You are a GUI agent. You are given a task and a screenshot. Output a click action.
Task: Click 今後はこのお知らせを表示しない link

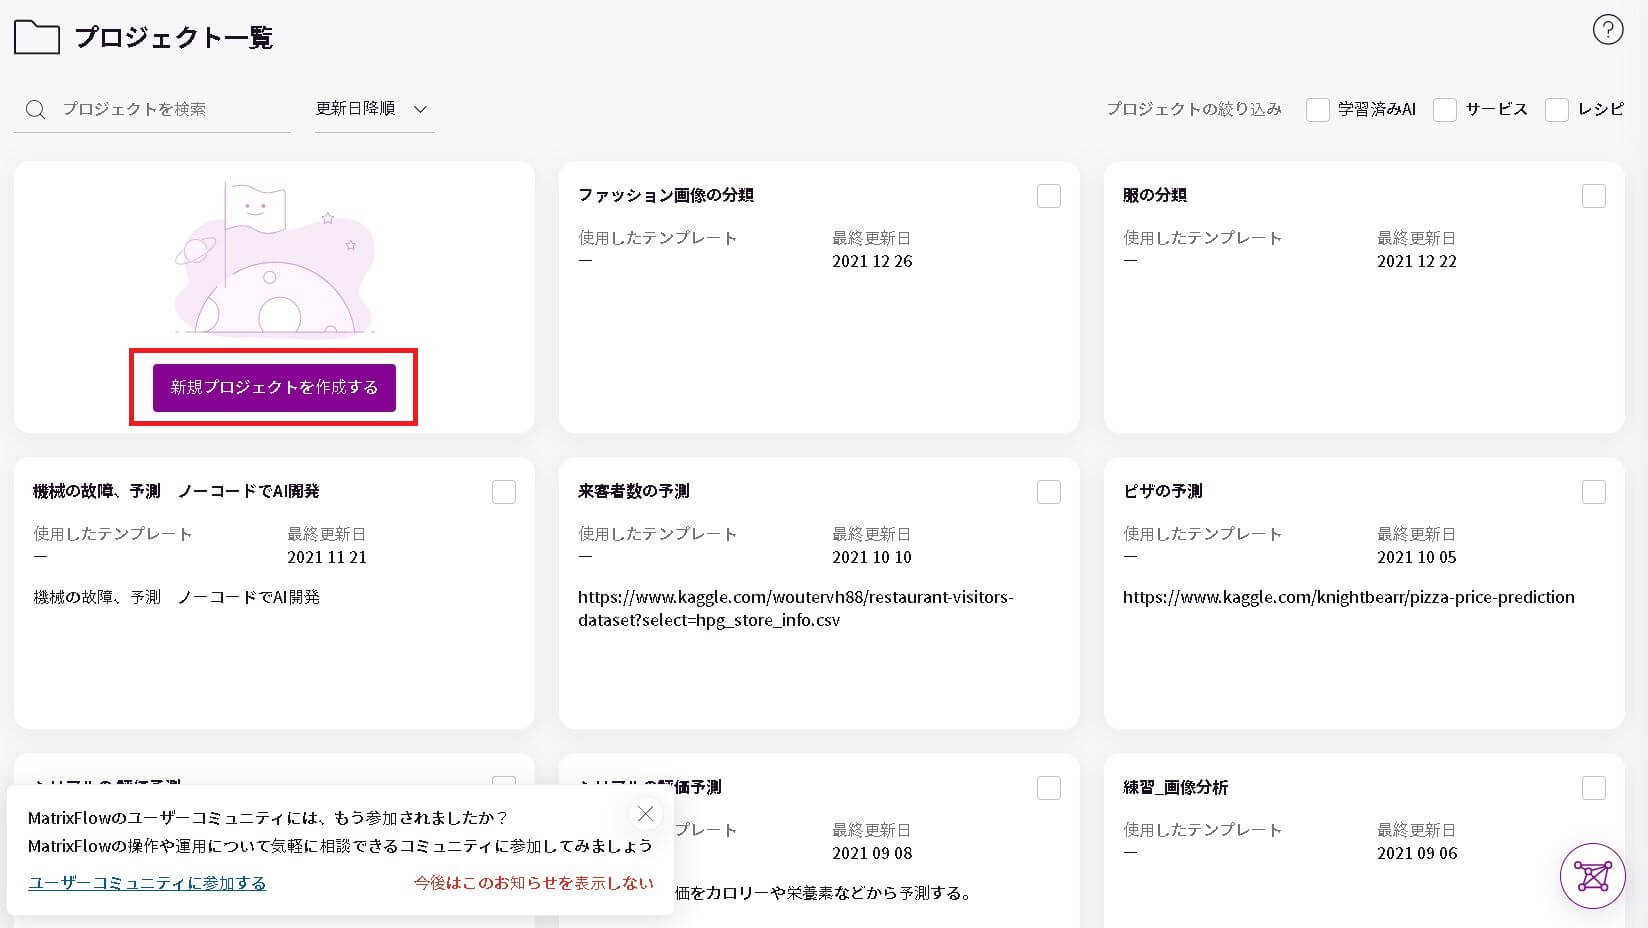pos(534,883)
